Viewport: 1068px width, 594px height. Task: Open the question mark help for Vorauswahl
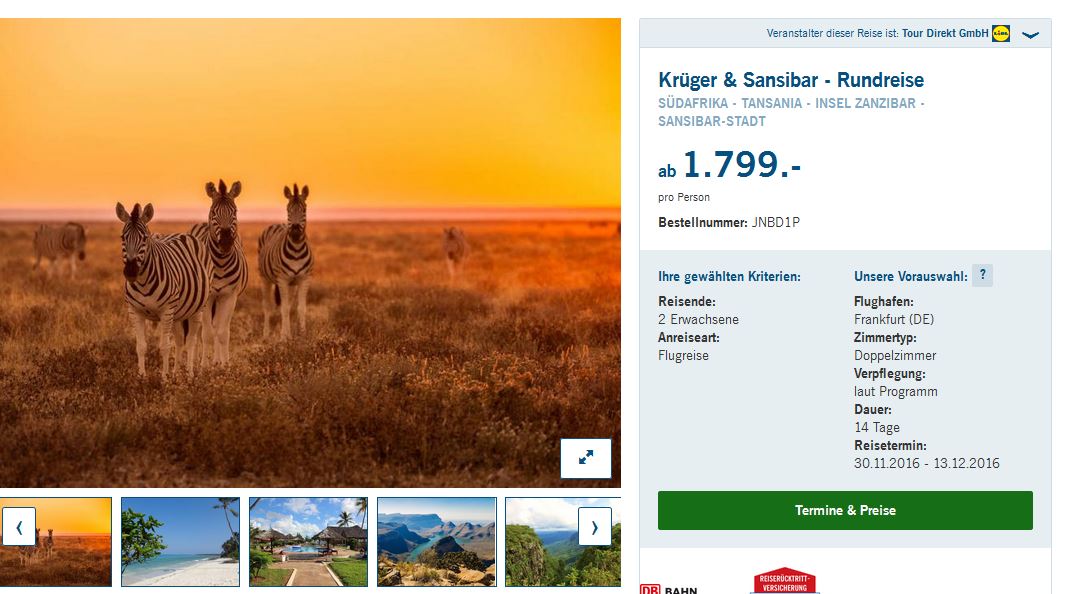[982, 275]
